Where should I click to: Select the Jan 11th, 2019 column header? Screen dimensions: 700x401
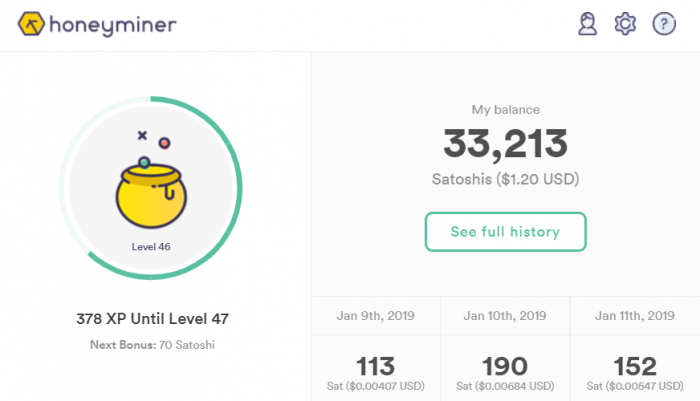pos(635,316)
